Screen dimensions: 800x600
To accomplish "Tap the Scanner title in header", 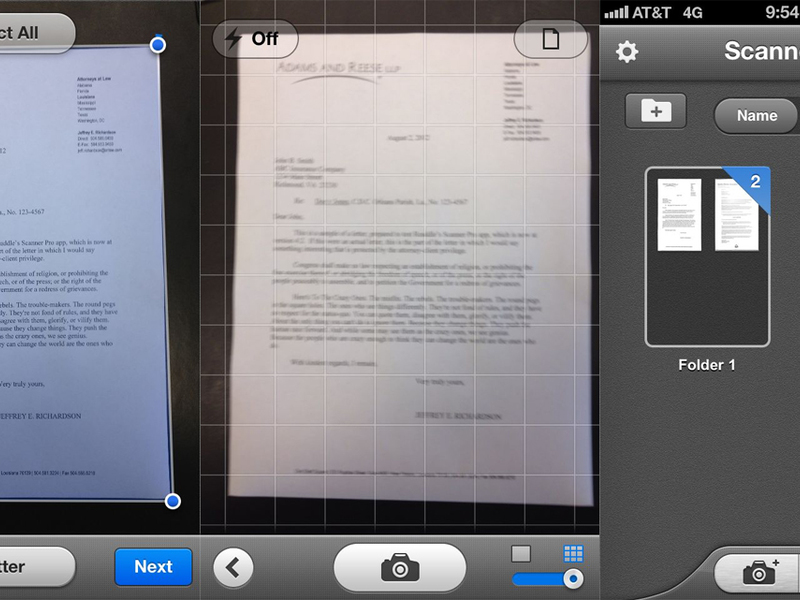I will (x=762, y=51).
